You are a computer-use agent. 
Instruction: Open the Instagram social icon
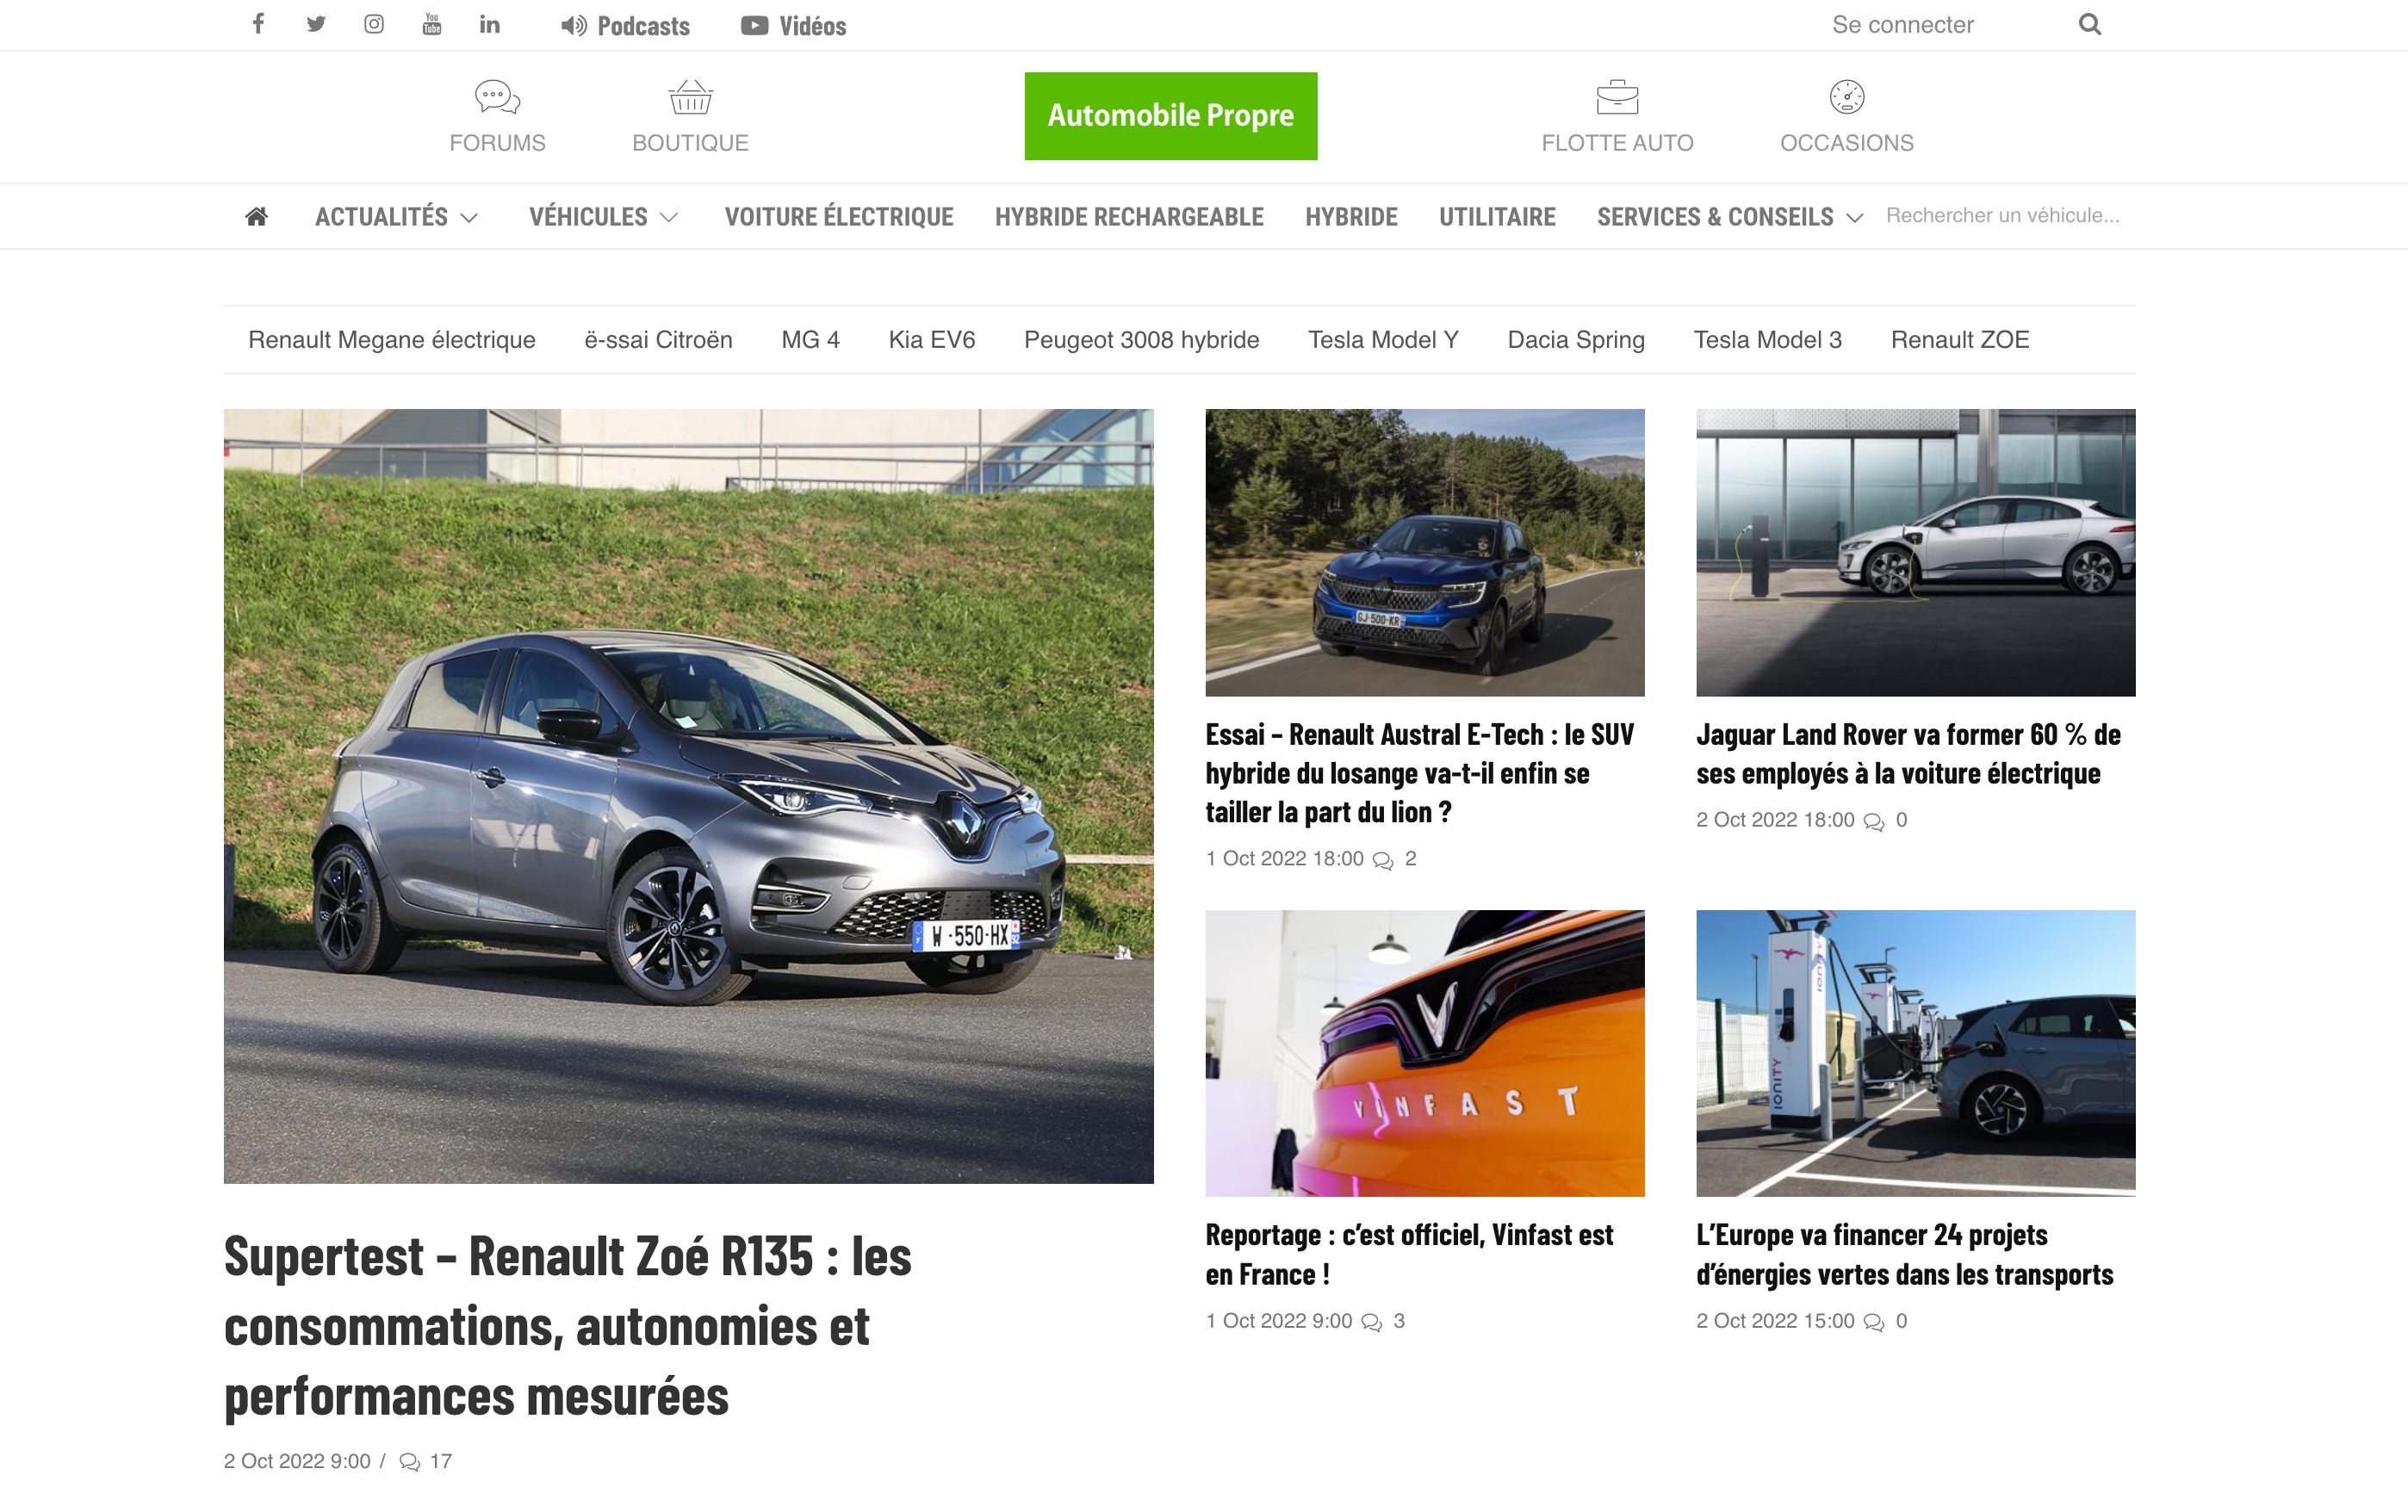pos(374,24)
